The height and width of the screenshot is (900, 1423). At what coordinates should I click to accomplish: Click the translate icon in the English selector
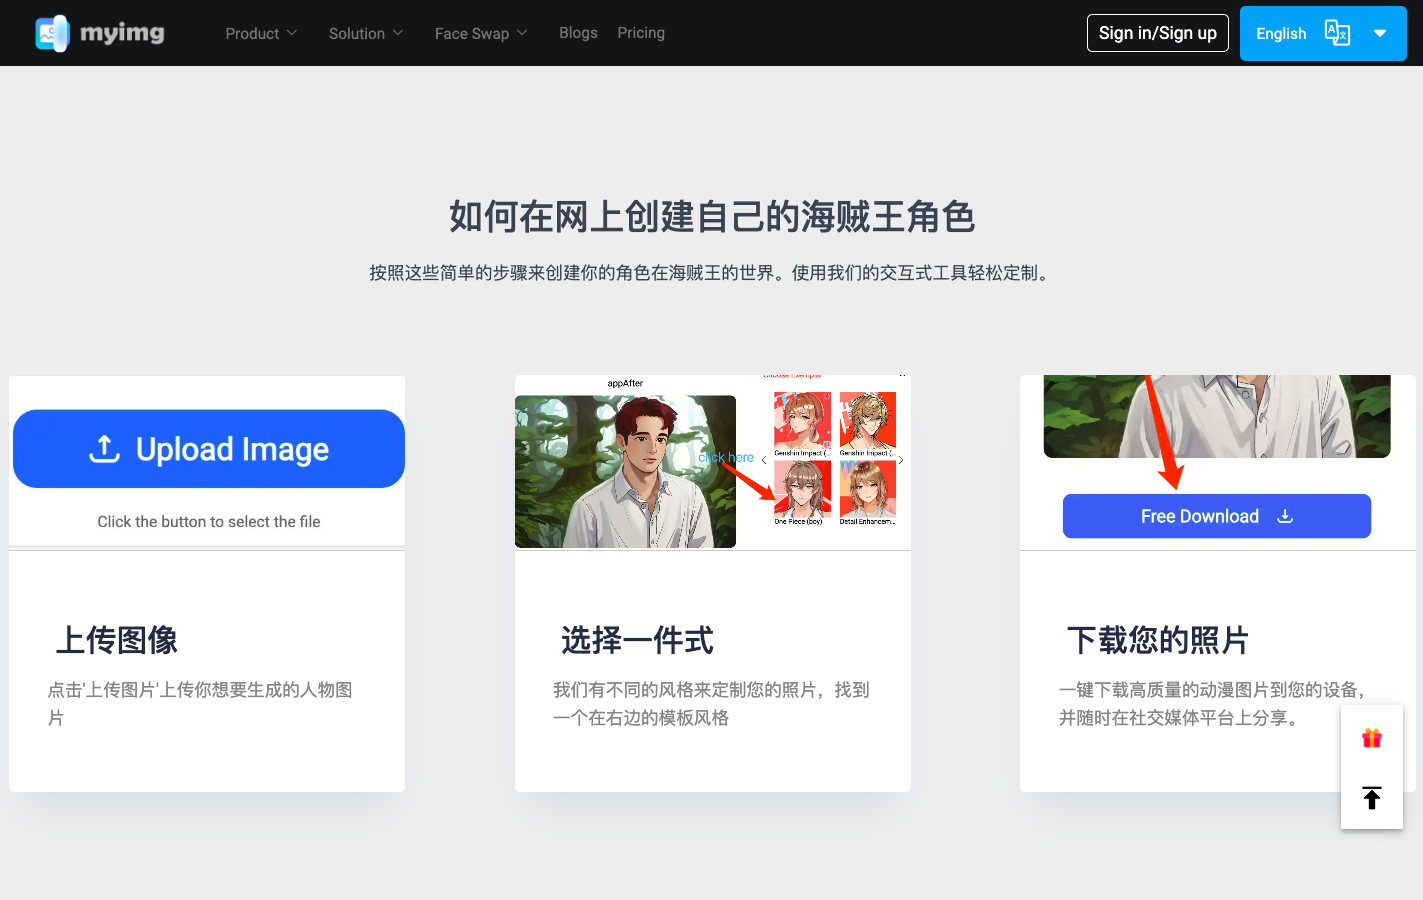1337,33
